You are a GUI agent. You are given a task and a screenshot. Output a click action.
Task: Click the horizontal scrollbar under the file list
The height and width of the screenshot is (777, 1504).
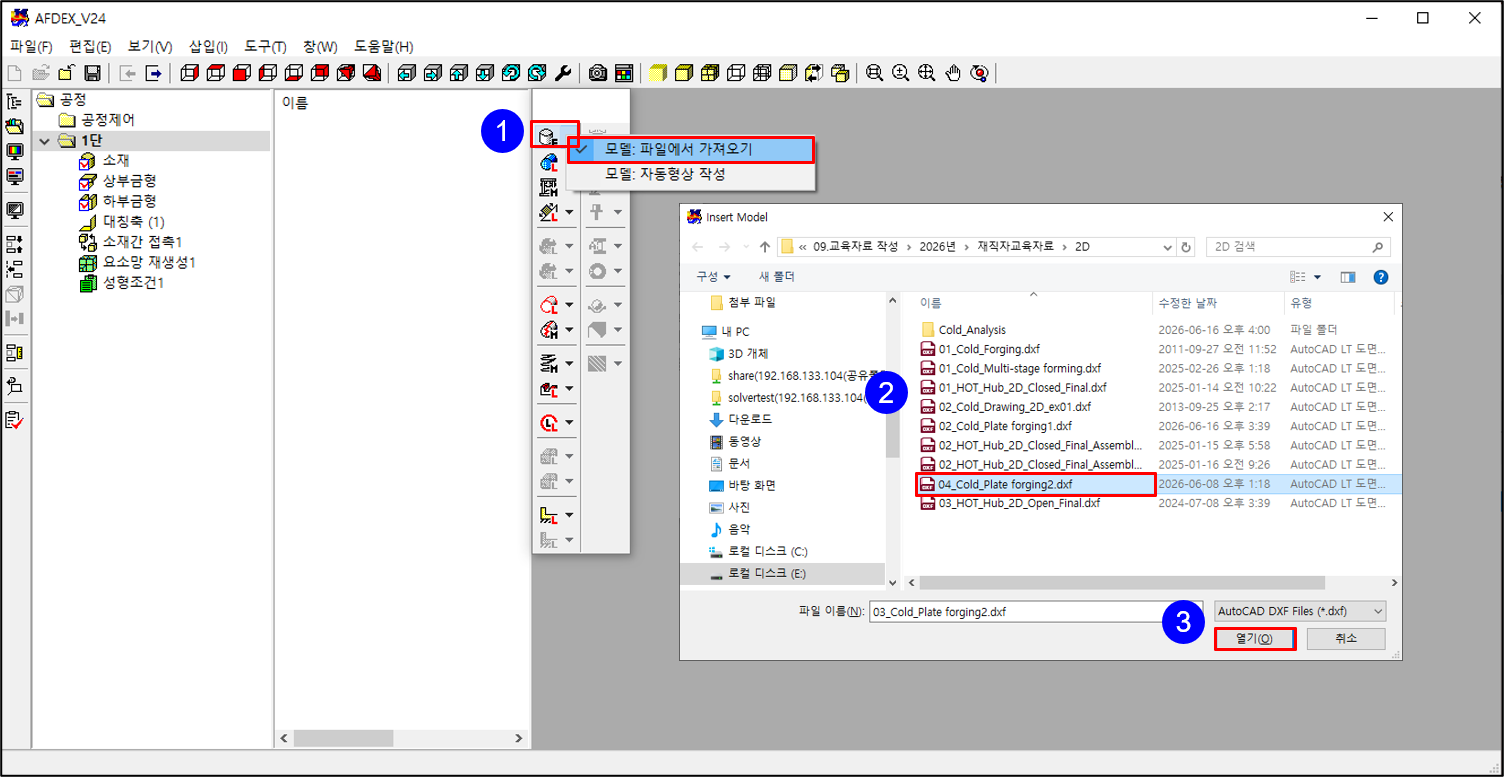pos(1122,582)
